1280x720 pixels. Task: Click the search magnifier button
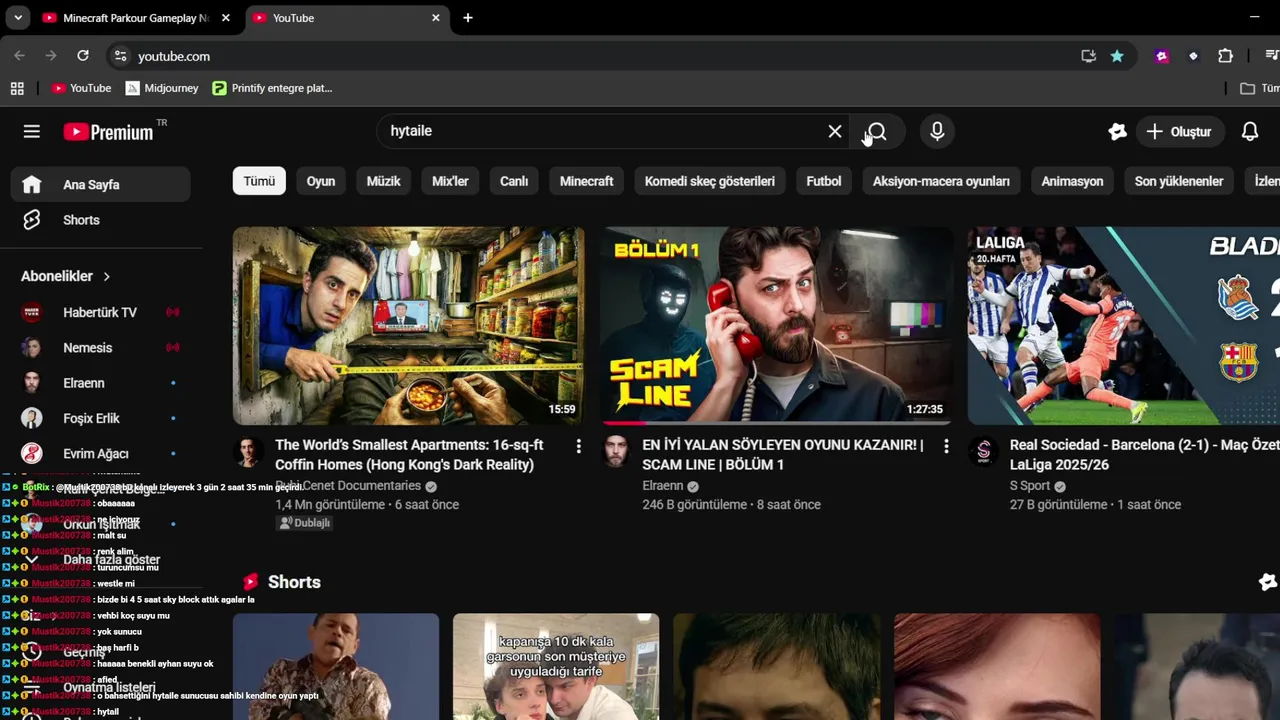coord(877,131)
